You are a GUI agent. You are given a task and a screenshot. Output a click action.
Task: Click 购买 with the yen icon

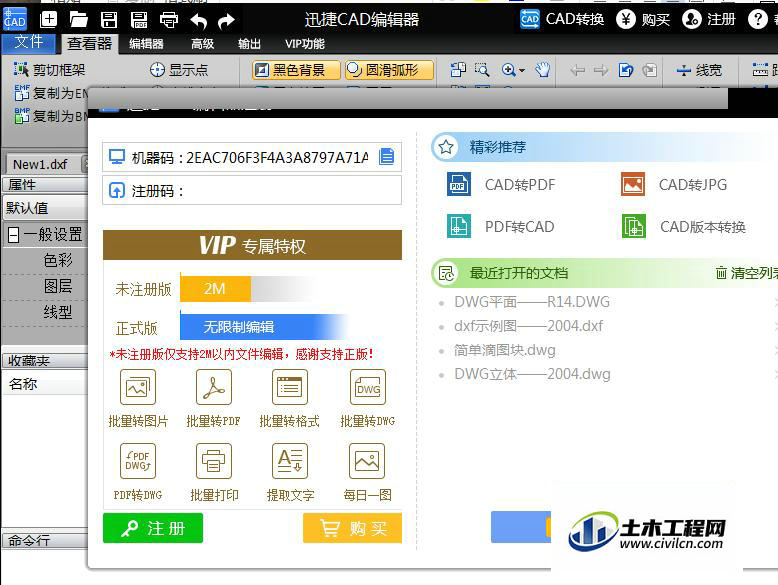click(643, 19)
